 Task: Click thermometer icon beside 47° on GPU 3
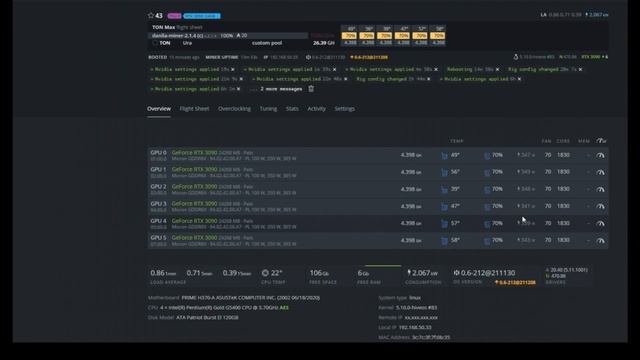(x=444, y=207)
